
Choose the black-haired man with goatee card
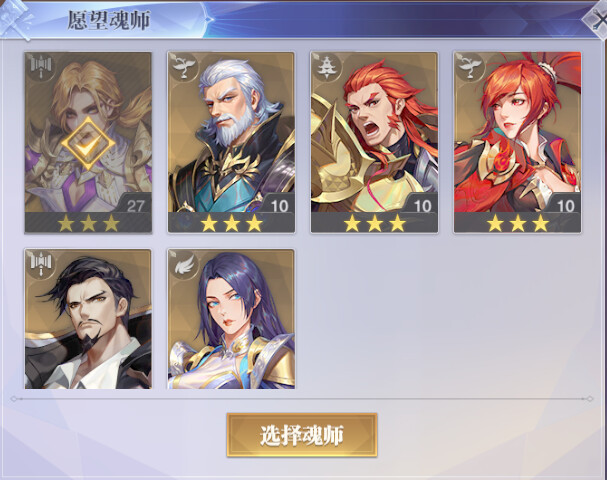(88, 319)
